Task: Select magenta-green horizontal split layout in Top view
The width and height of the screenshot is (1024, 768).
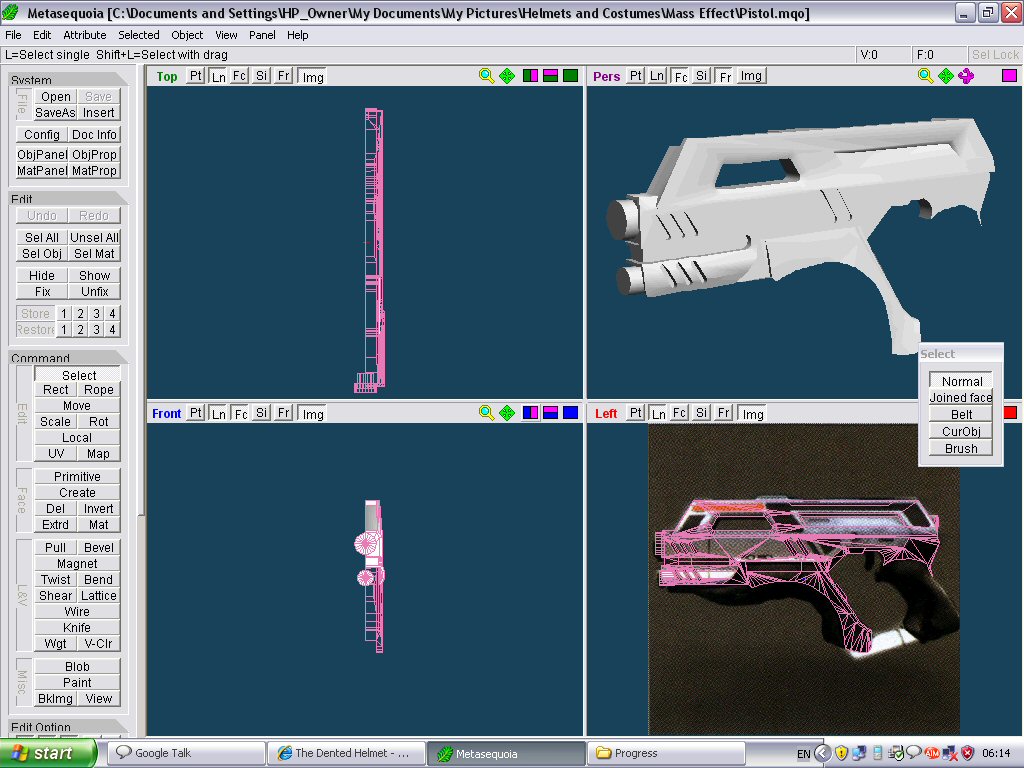Action: pyautogui.click(x=551, y=76)
